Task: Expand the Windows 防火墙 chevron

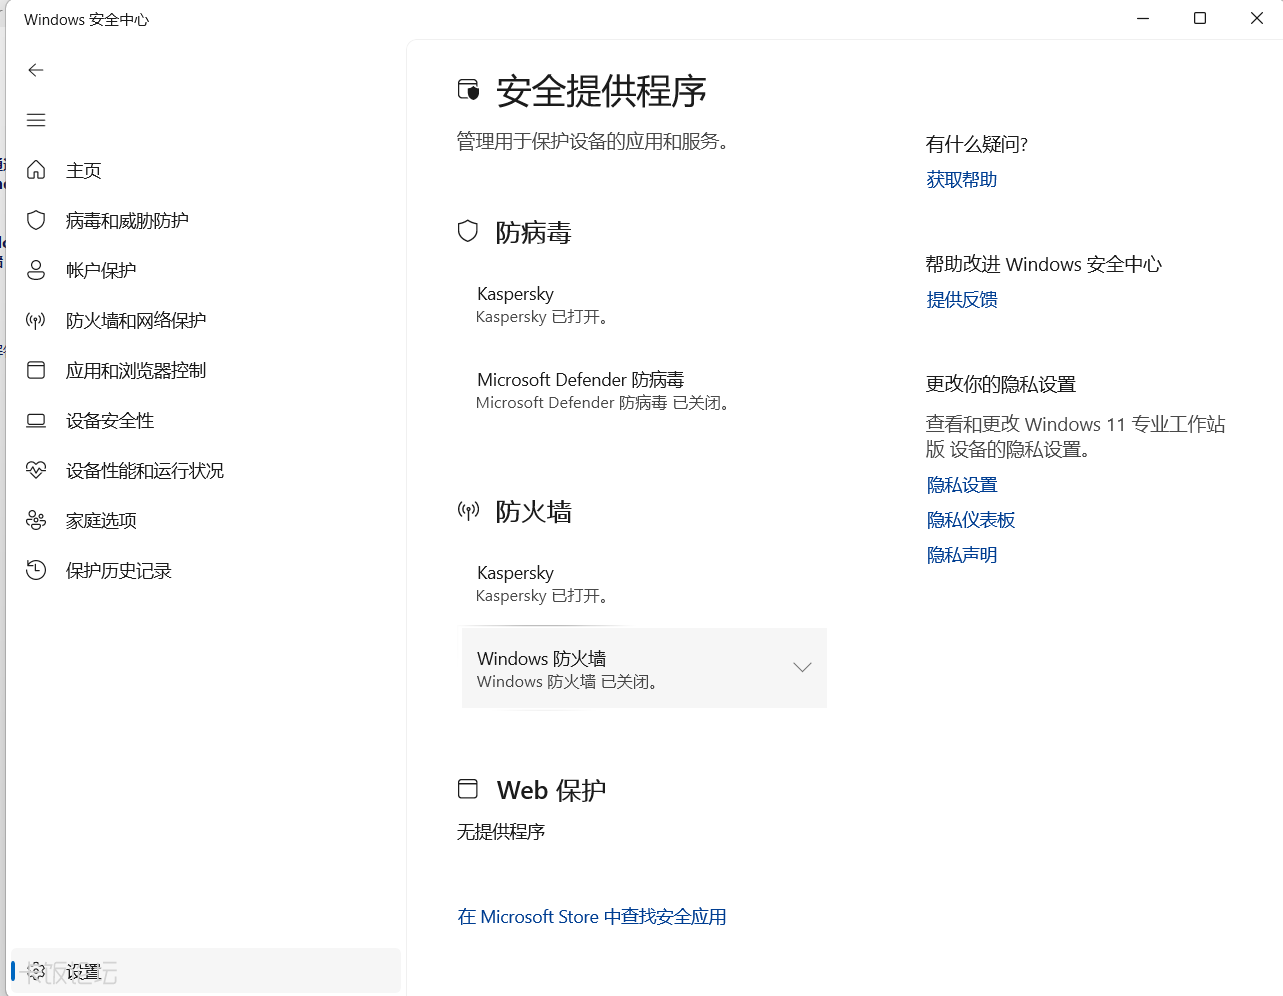Action: pyautogui.click(x=802, y=668)
